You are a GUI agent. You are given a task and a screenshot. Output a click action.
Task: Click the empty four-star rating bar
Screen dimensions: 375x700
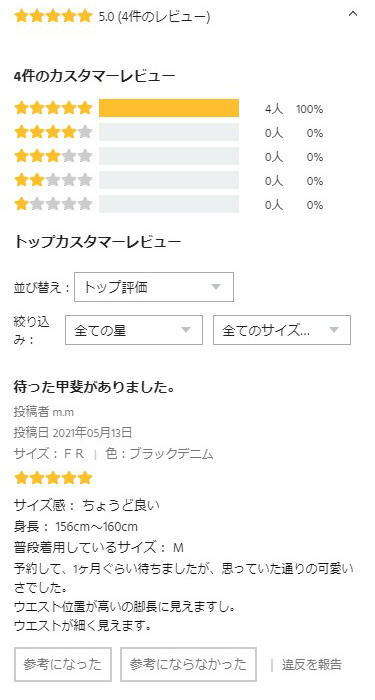point(169,133)
